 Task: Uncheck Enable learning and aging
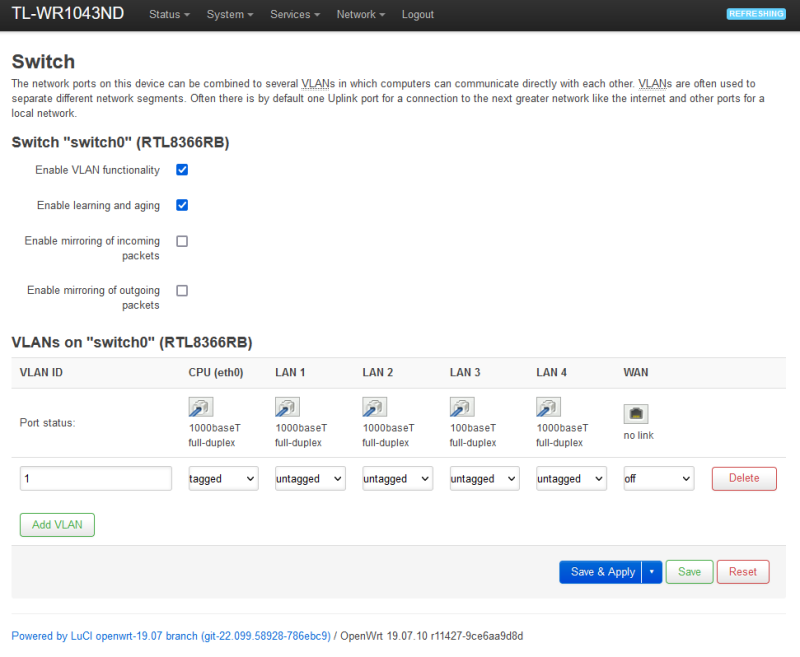(182, 205)
